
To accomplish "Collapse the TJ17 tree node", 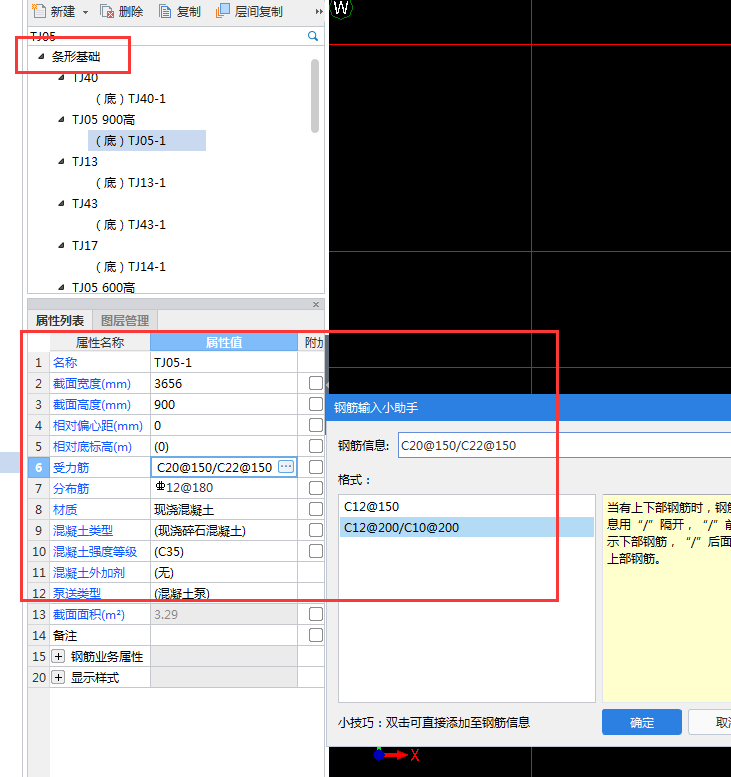I will click(61, 246).
